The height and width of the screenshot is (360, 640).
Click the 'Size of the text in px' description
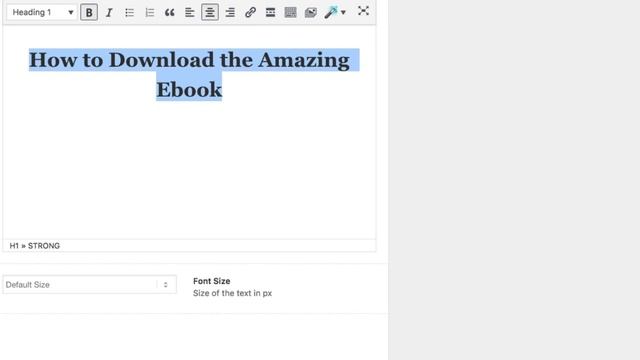click(232, 293)
